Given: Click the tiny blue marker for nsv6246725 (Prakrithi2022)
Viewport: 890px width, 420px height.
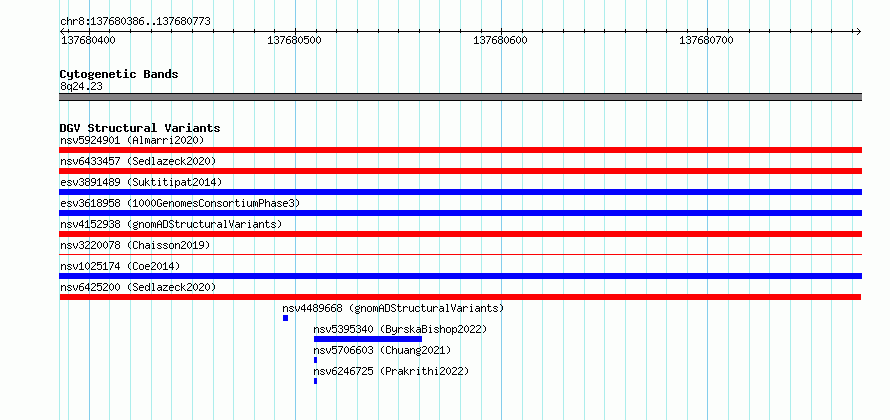Looking at the screenshot, I should [x=315, y=381].
